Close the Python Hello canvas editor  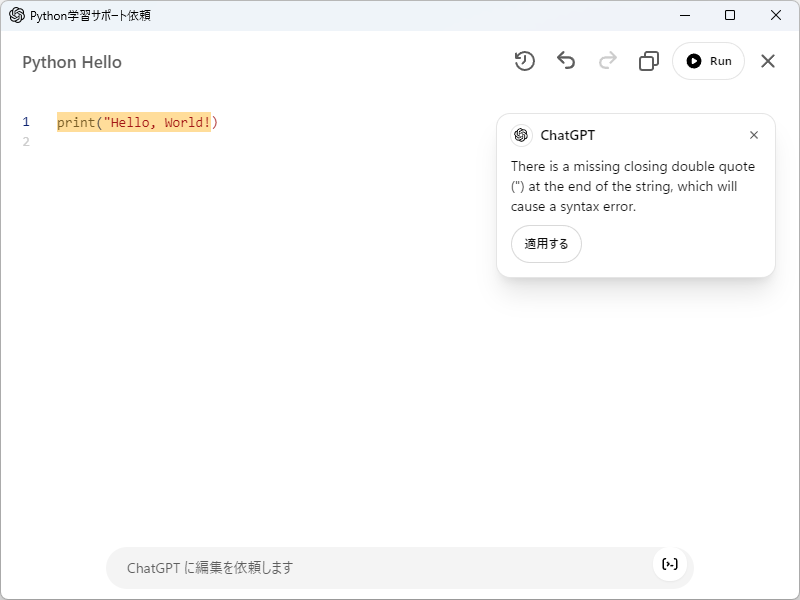[x=768, y=61]
